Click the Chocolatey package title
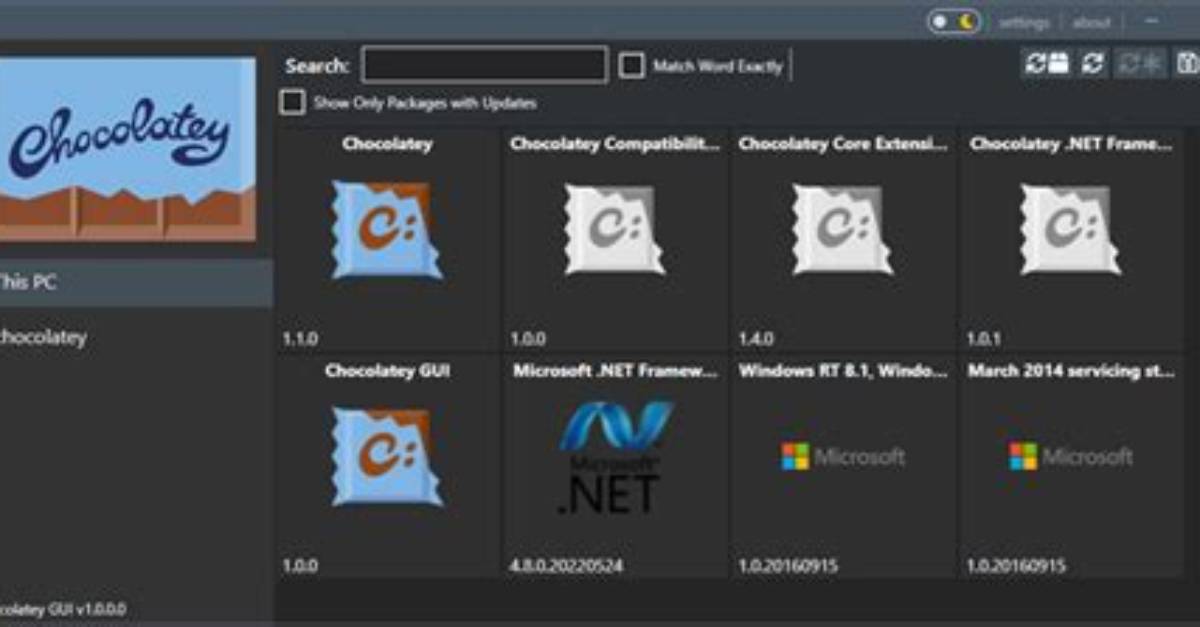The image size is (1200, 627). point(387,144)
